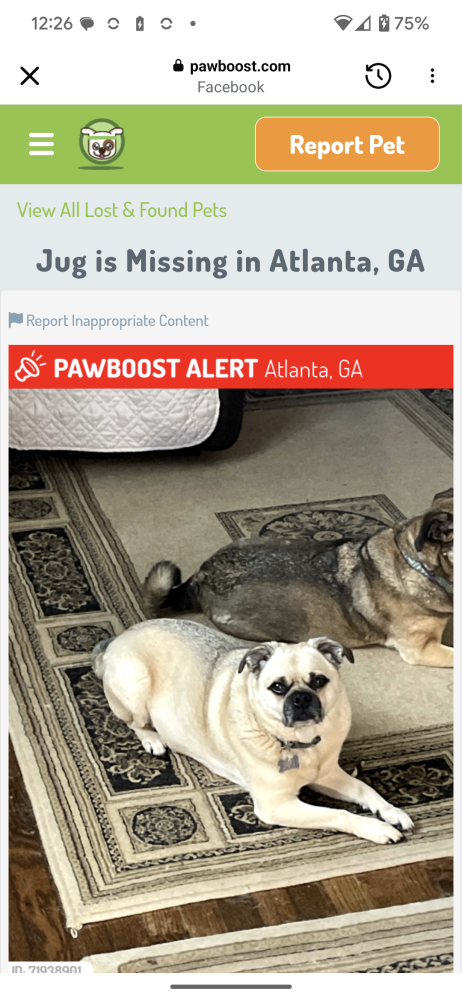Tap the PawBoost dog logo
The height and width of the screenshot is (1000, 462).
pos(101,144)
